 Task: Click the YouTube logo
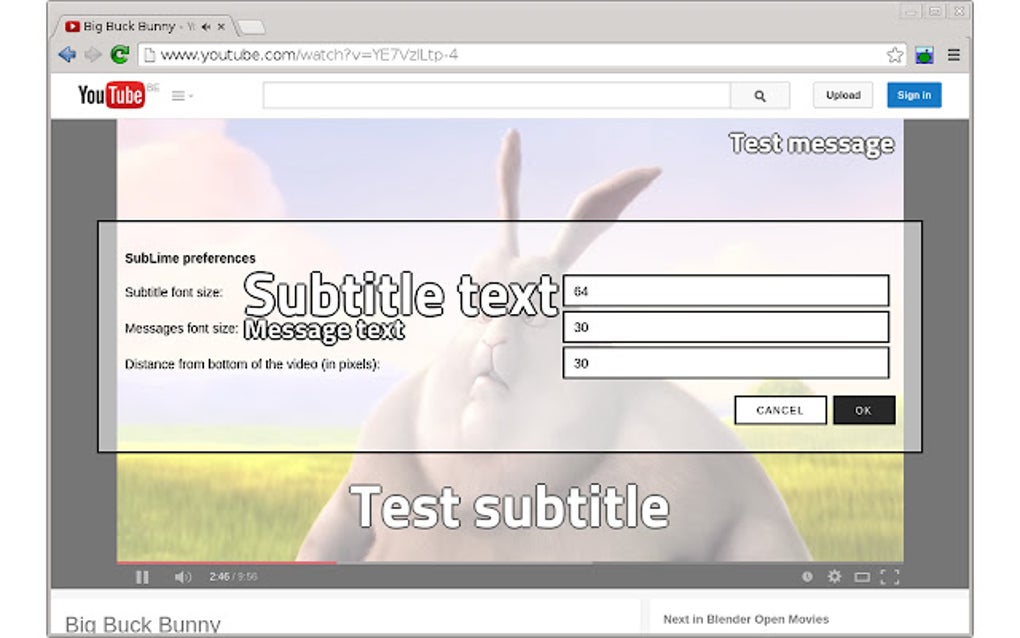[110, 95]
